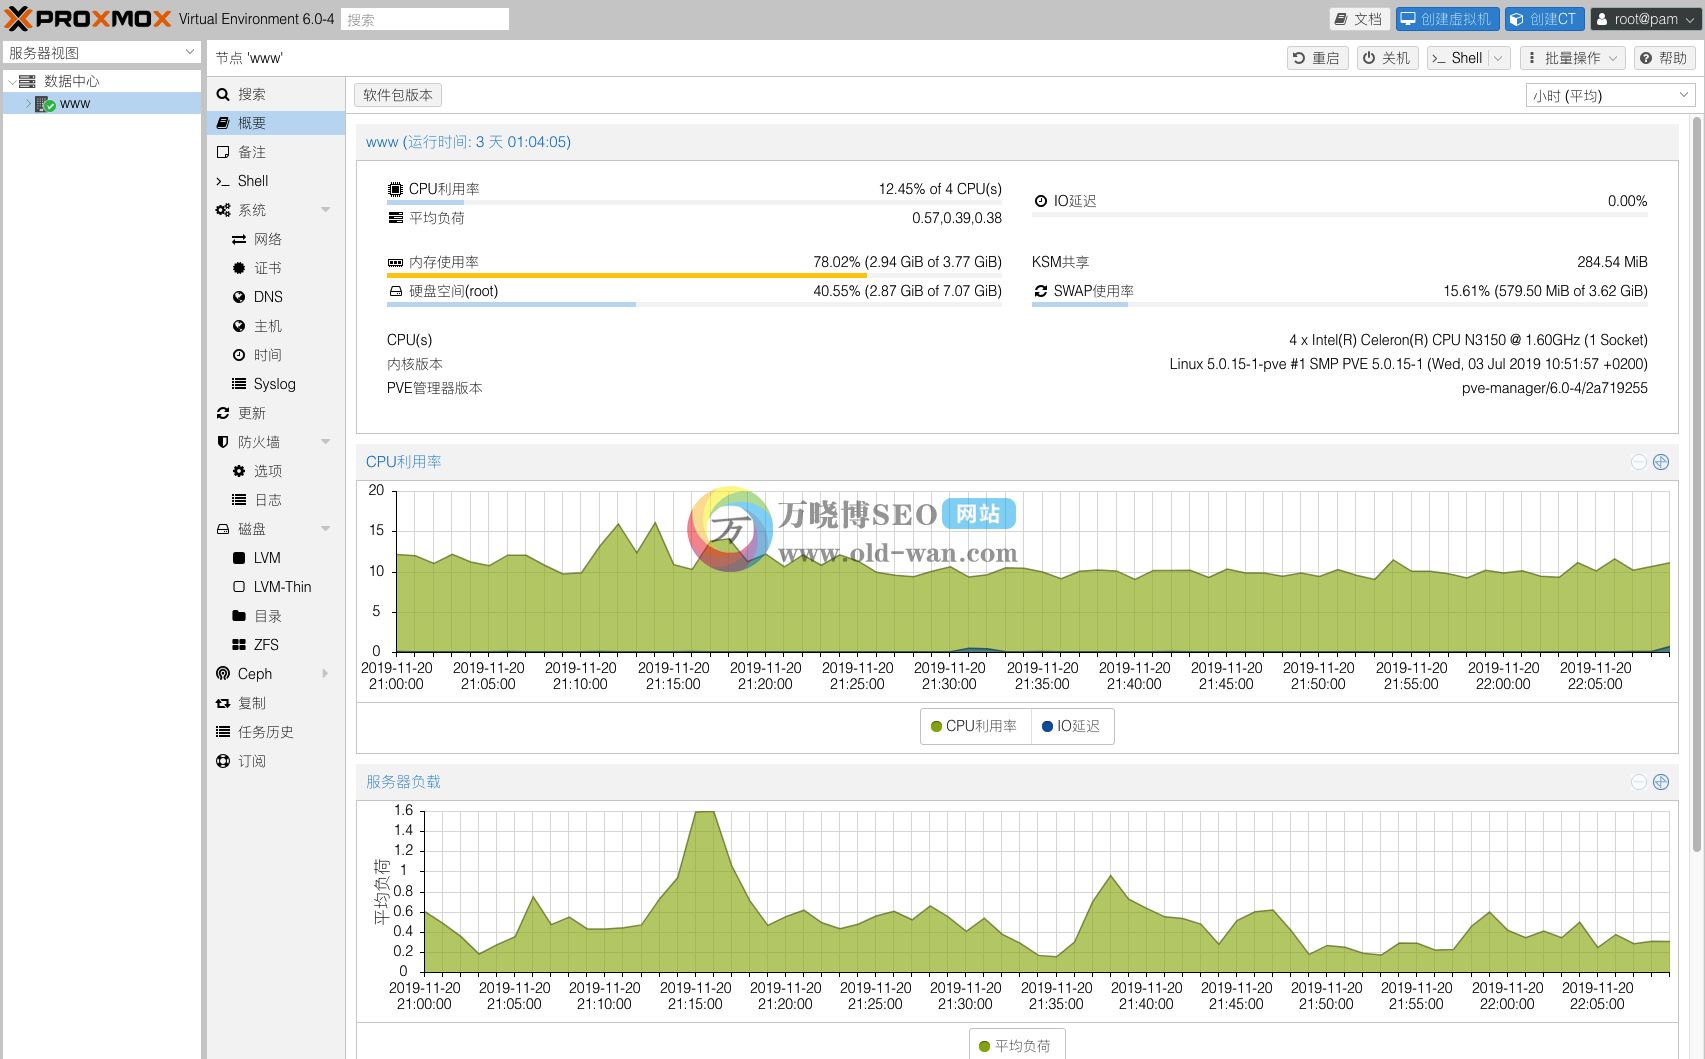Image resolution: width=1705 pixels, height=1059 pixels.
Task: Click the LVM square icon
Action: (x=239, y=558)
